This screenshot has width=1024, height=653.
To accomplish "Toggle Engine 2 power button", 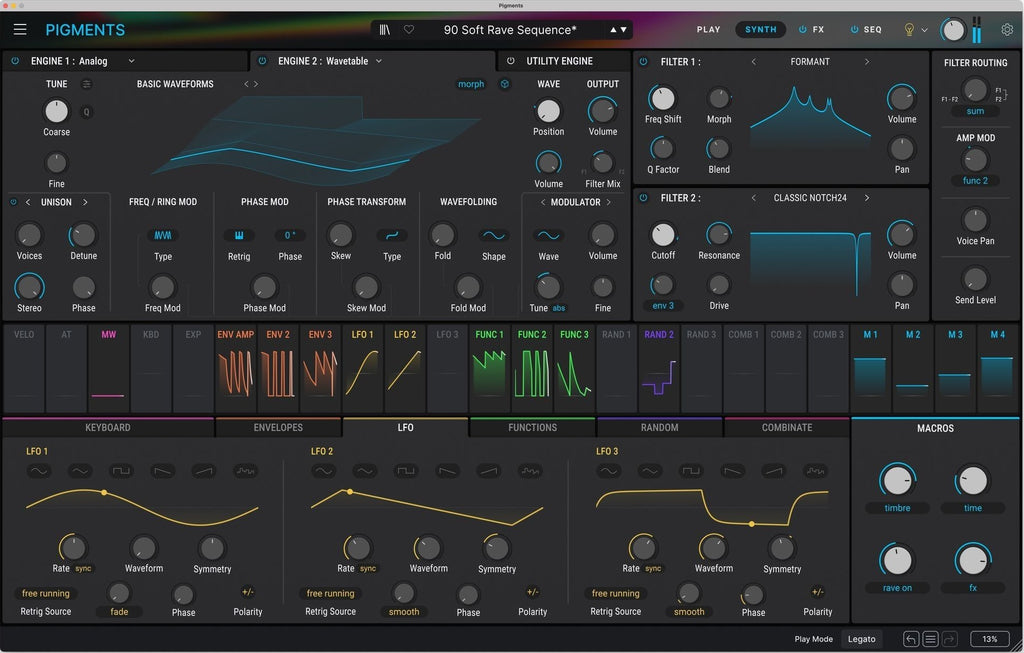I will pyautogui.click(x=263, y=61).
